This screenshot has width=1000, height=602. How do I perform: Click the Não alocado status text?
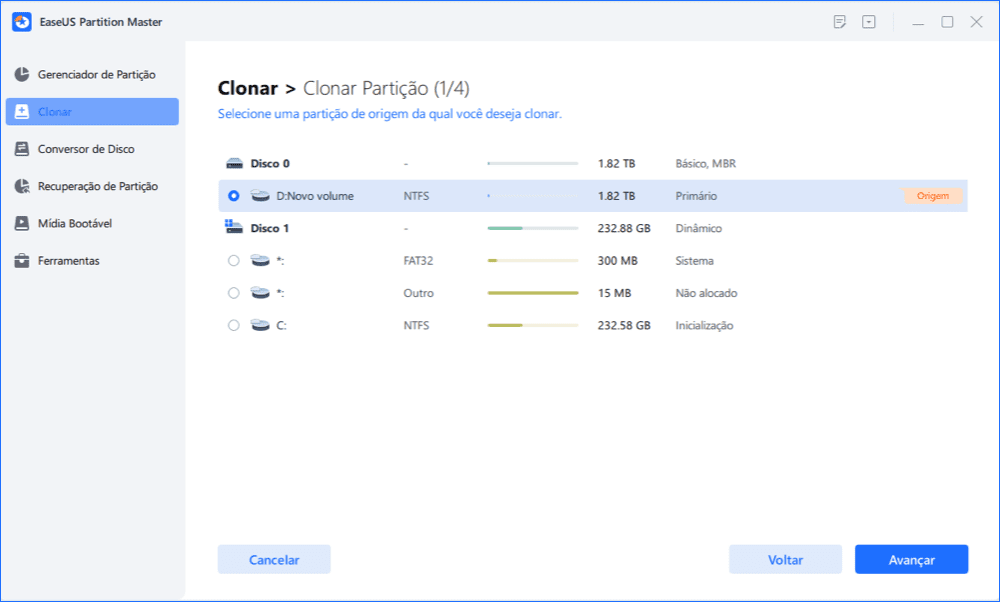tap(706, 293)
